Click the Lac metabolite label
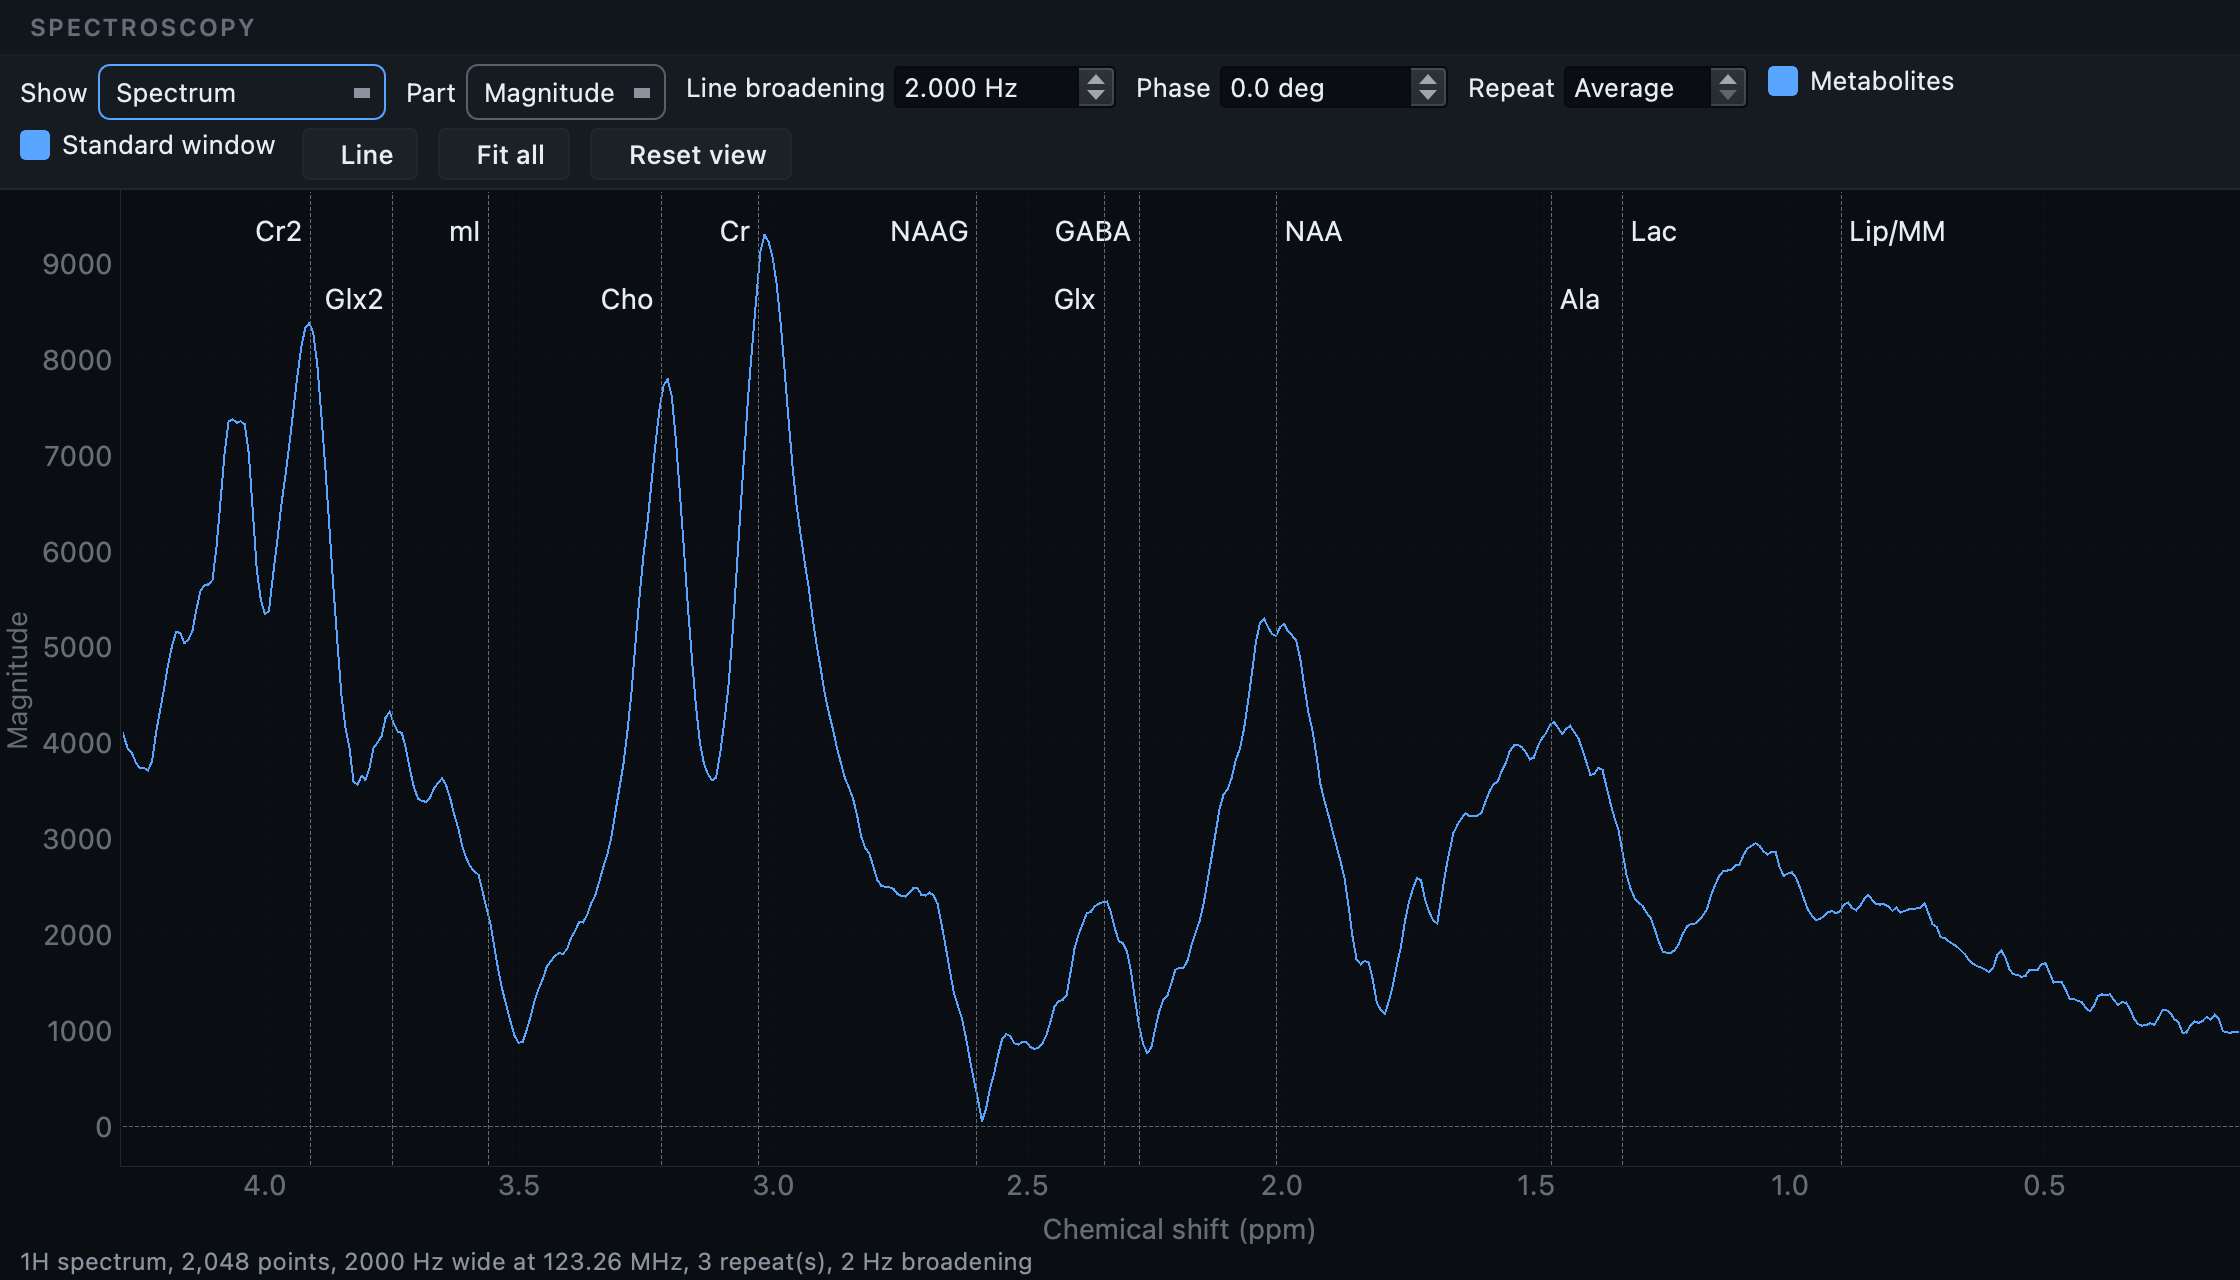Viewport: 2240px width, 1280px height. 1654,232
